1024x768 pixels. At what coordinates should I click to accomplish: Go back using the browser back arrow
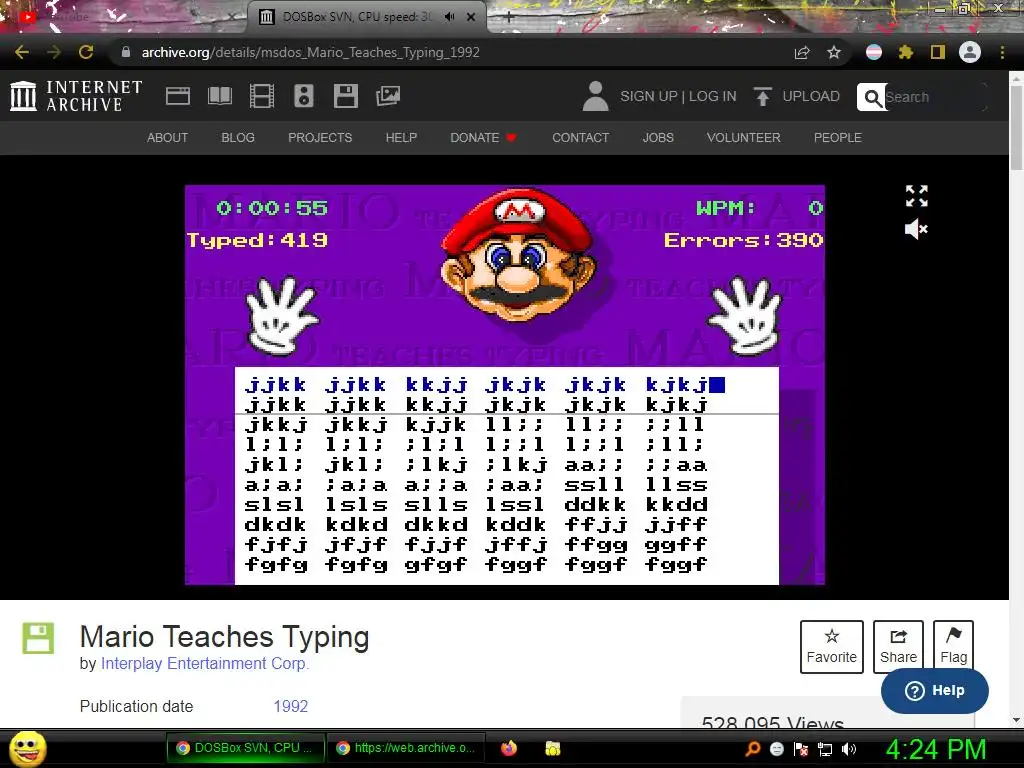coord(22,52)
